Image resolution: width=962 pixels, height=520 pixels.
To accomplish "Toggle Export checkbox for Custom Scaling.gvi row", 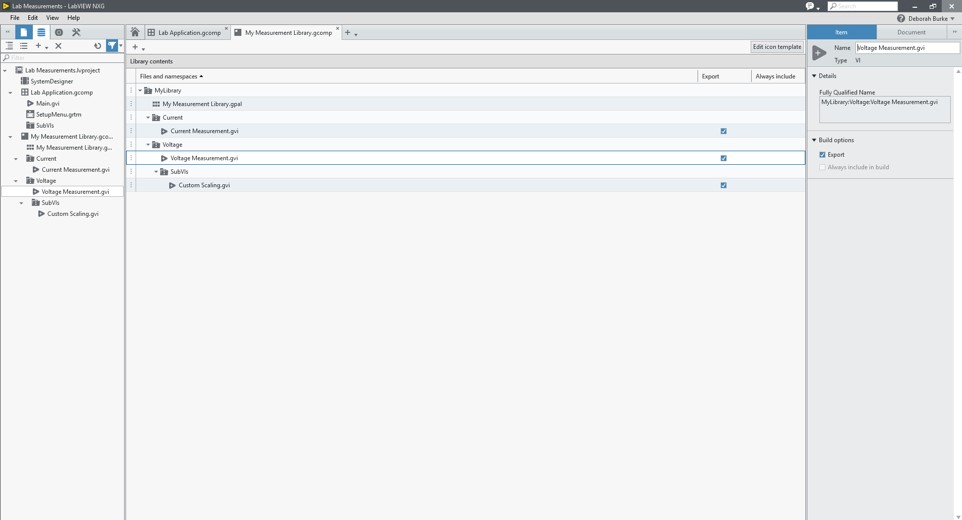I will pyautogui.click(x=723, y=185).
